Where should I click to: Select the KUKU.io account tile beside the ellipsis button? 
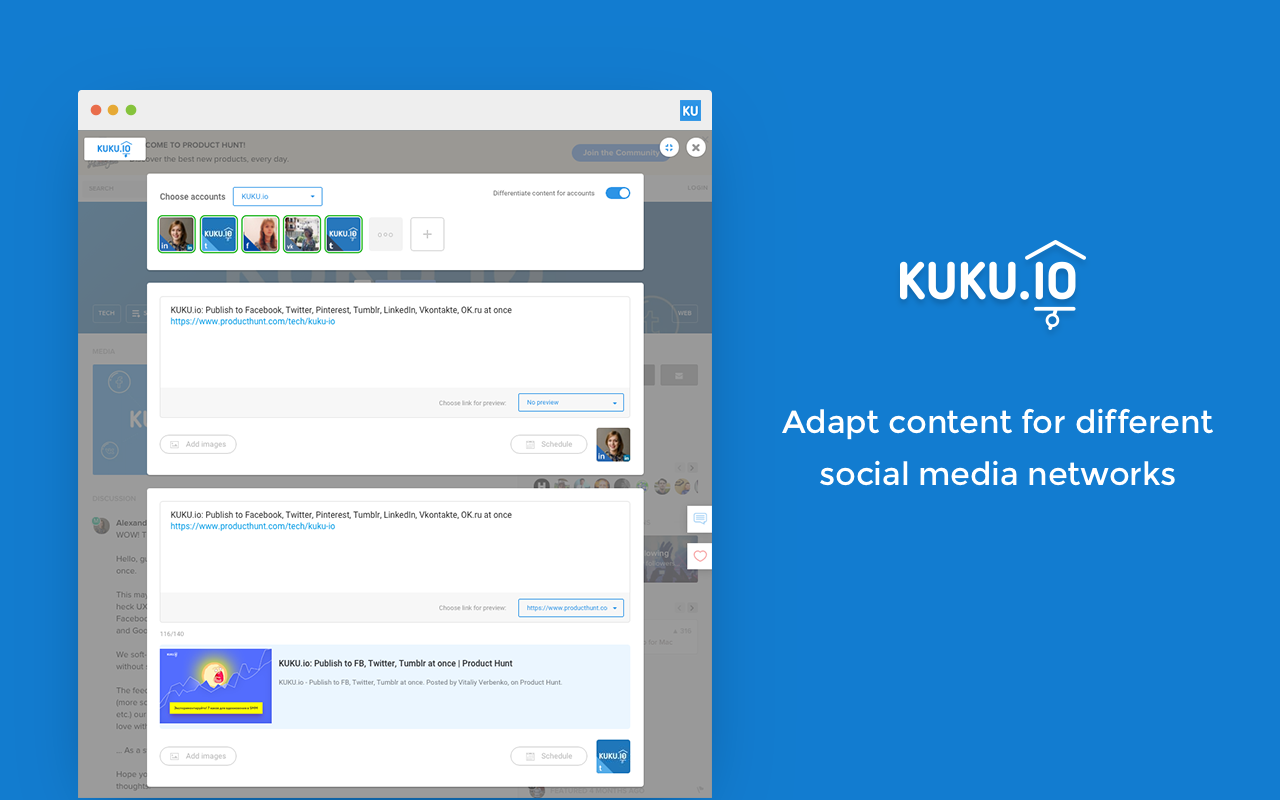click(x=343, y=234)
